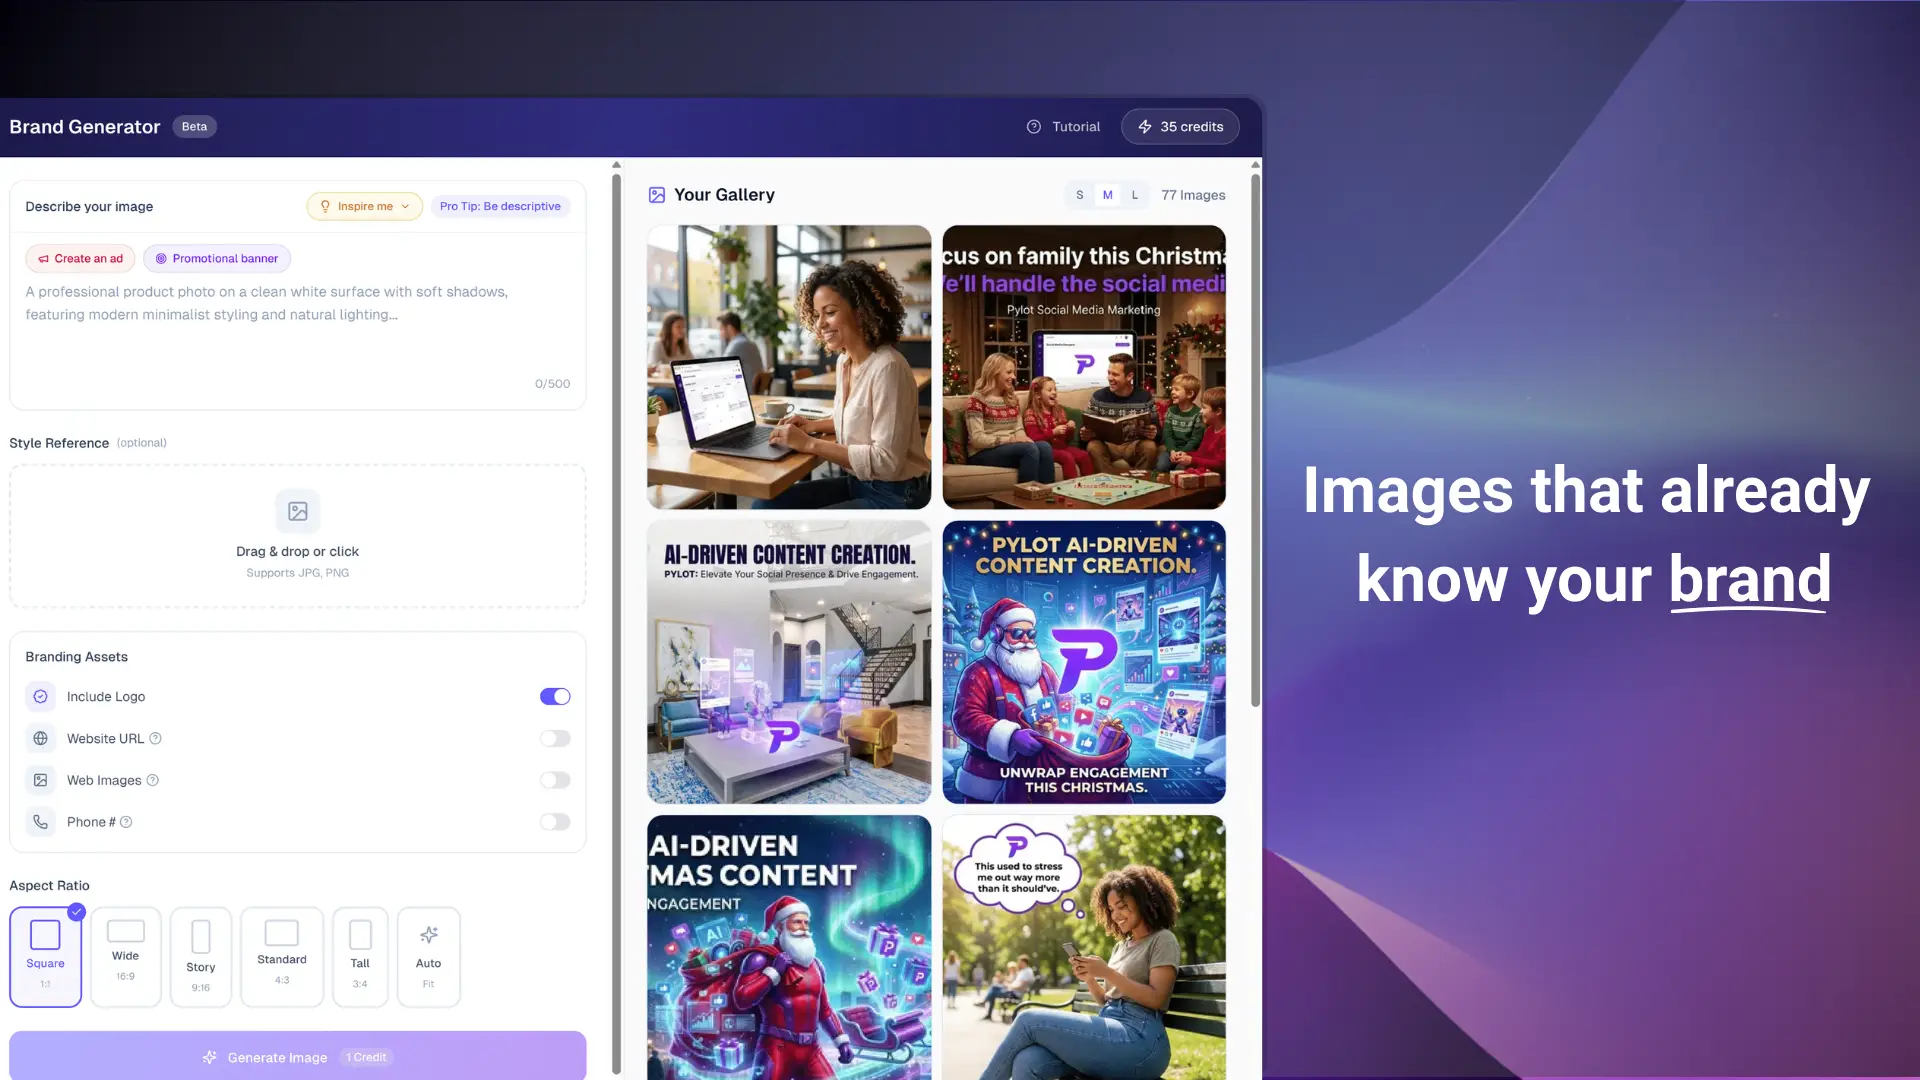
Task: Open the Inspire me dropdown
Action: coord(364,207)
